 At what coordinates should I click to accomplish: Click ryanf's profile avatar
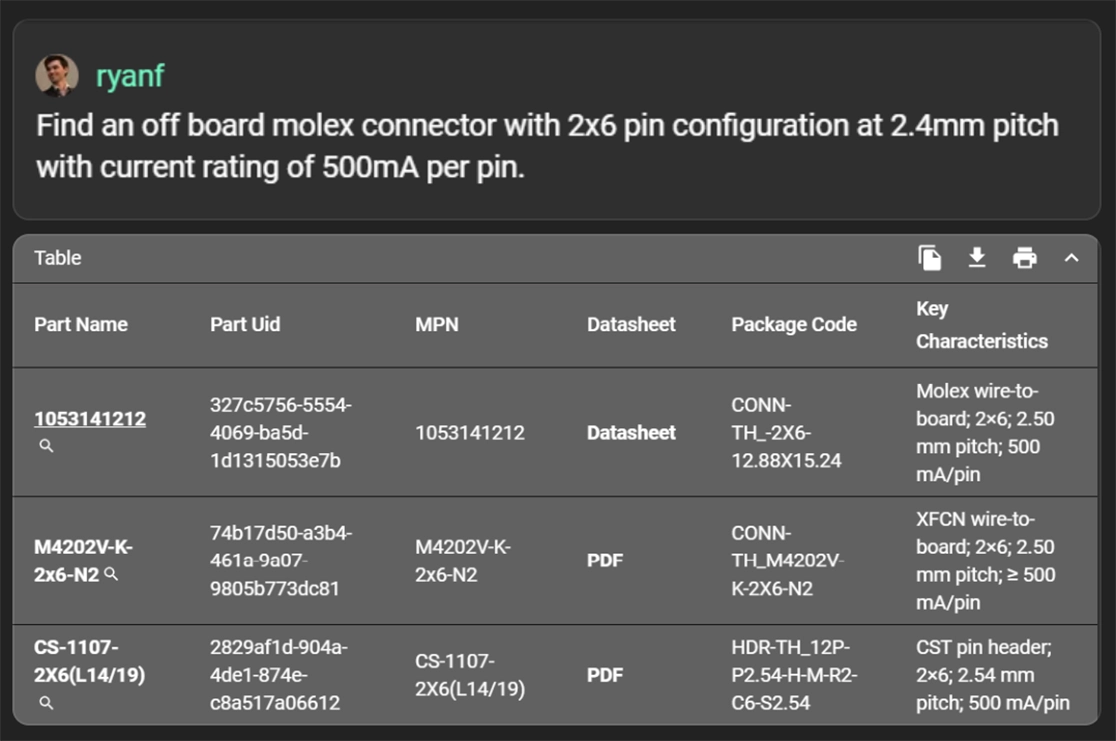pos(57,76)
